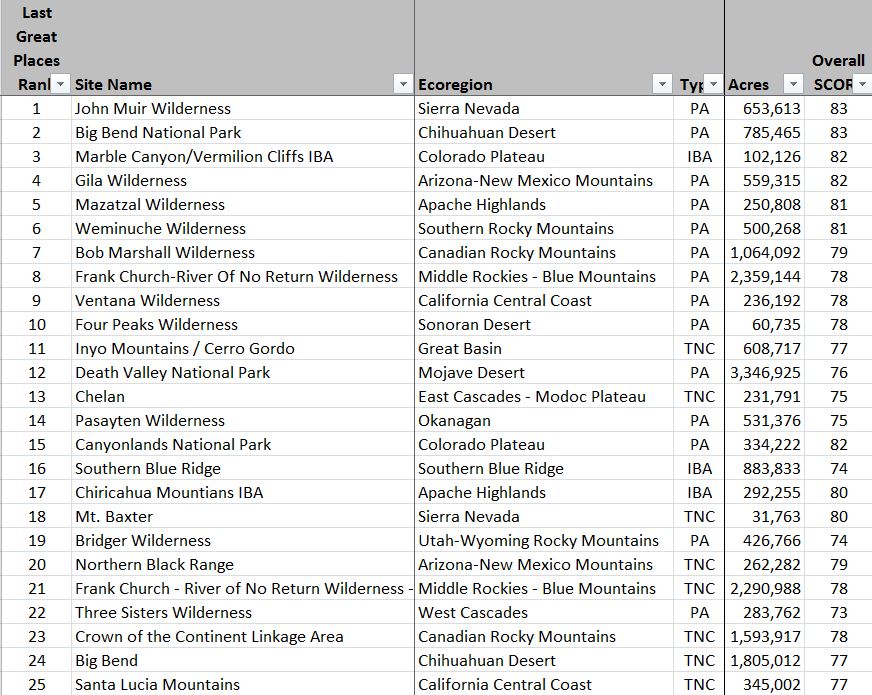Select Crown of the Continent Linkage Area
The width and height of the screenshot is (872, 695).
point(242,637)
